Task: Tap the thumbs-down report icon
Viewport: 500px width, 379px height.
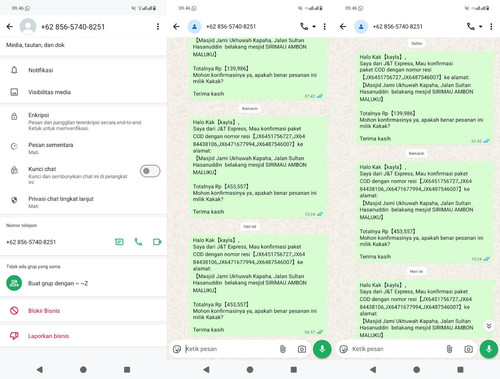Action: 14,336
